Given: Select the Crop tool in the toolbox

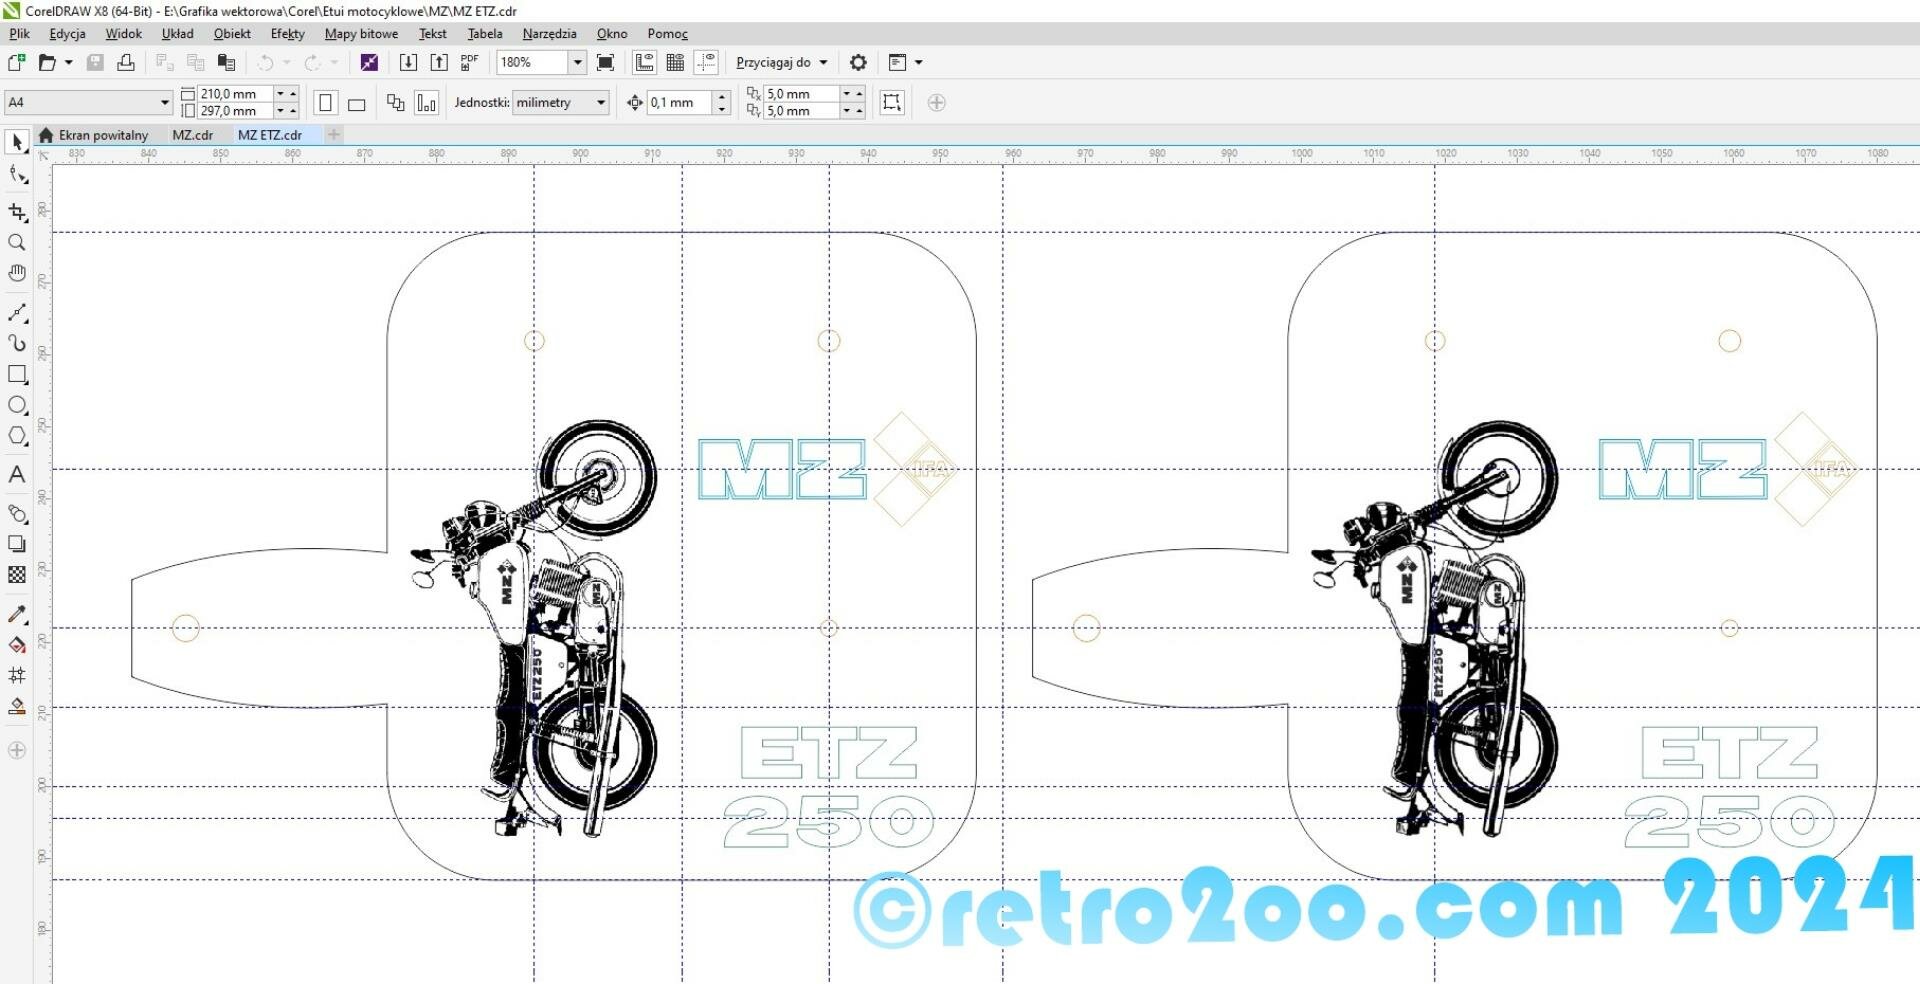Looking at the screenshot, I should tap(17, 212).
